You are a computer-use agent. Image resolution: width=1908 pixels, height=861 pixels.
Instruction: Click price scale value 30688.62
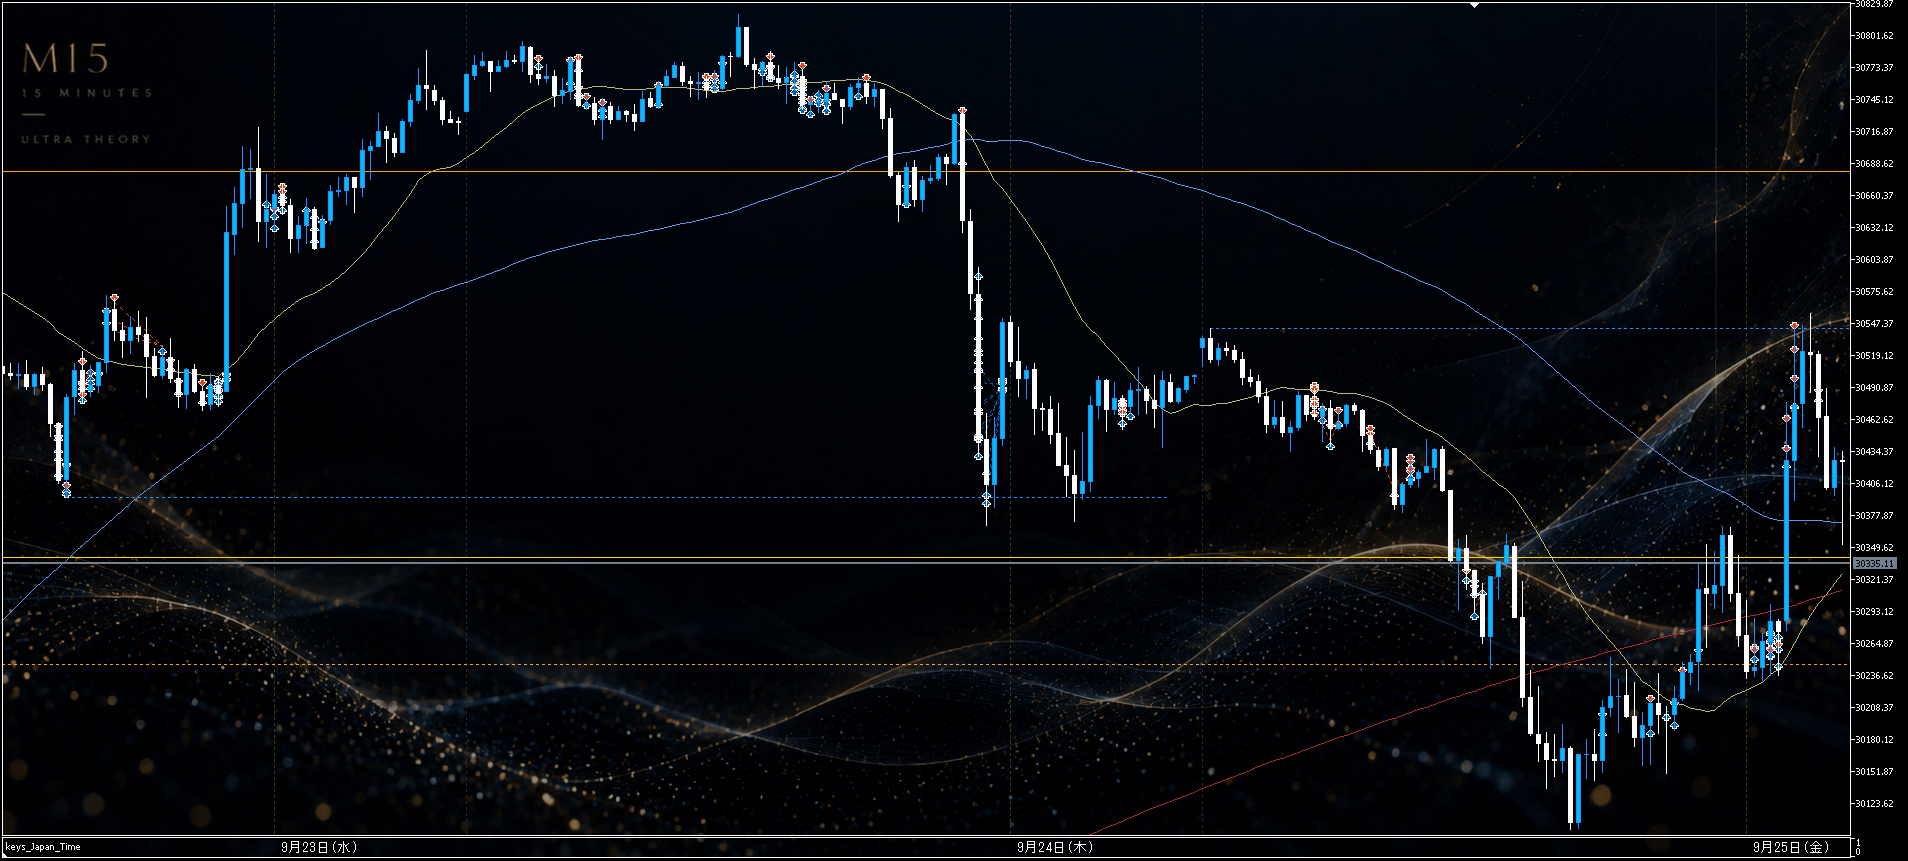(x=1874, y=164)
